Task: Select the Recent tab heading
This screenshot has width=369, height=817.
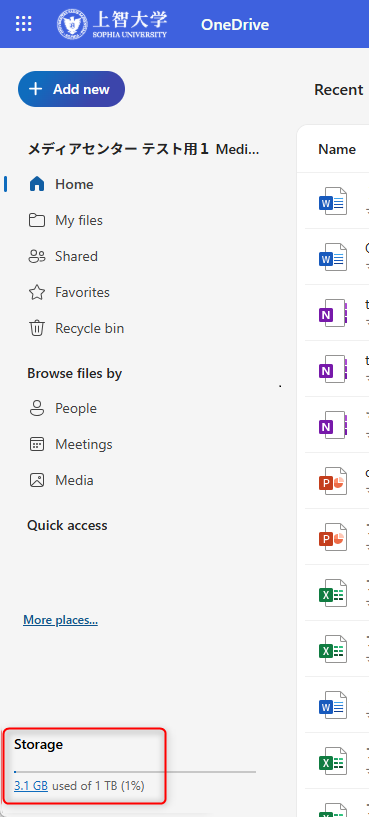Action: click(338, 90)
